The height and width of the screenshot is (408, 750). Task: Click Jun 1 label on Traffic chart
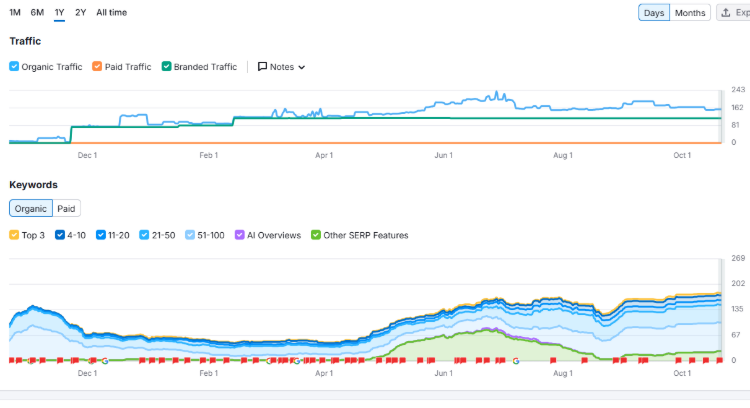click(443, 155)
